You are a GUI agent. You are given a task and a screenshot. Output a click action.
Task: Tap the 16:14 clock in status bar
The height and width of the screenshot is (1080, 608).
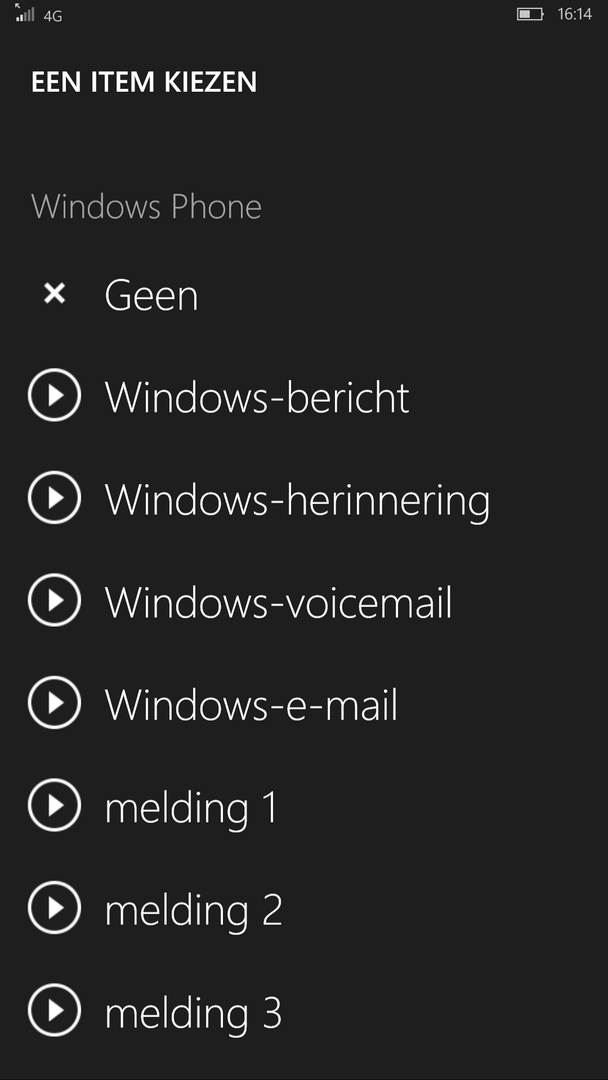coord(574,14)
